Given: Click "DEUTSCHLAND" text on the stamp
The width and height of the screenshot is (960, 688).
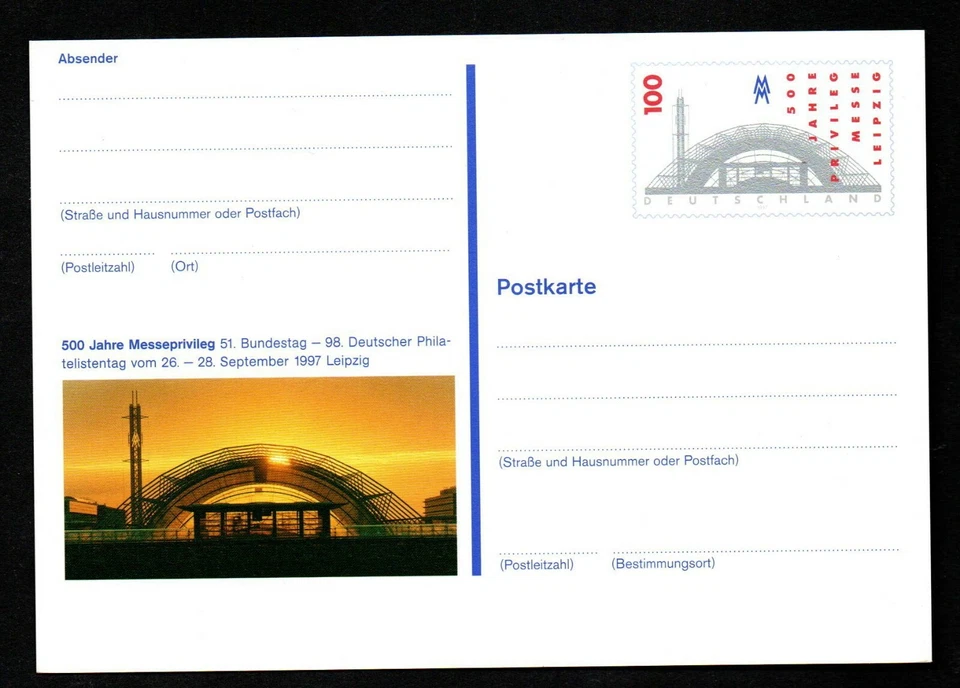Looking at the screenshot, I should point(763,200).
